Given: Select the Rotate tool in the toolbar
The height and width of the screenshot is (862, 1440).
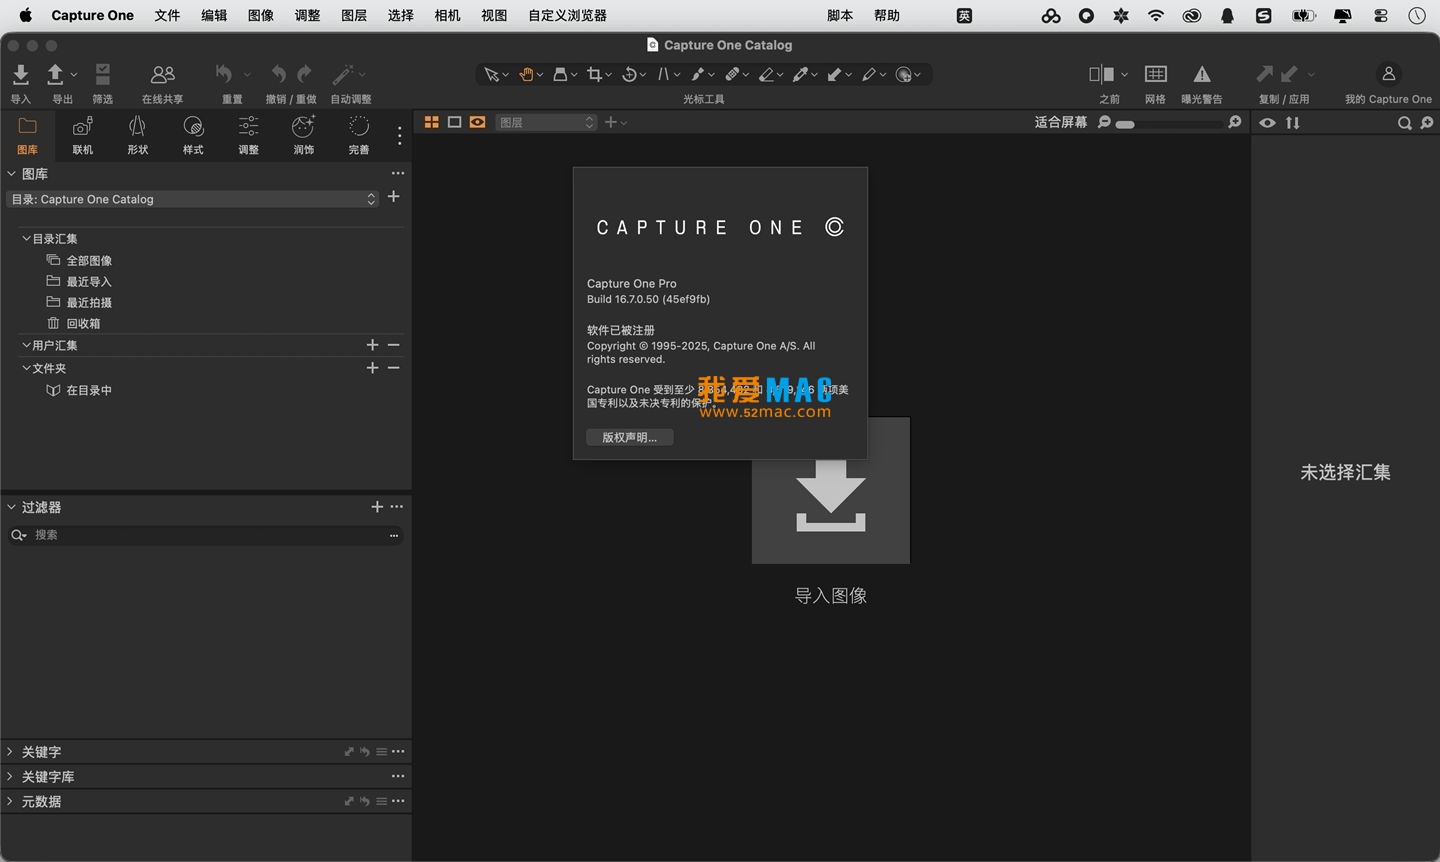Looking at the screenshot, I should tap(630, 73).
